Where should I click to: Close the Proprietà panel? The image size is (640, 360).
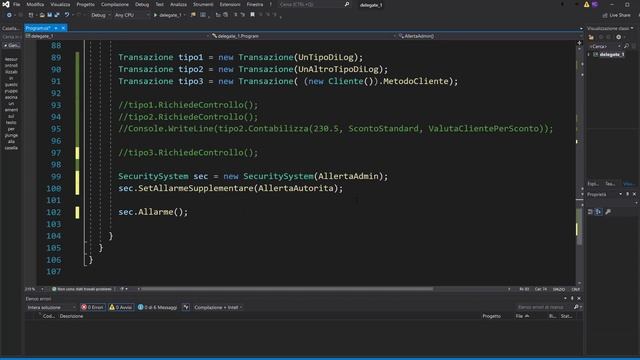(634, 194)
